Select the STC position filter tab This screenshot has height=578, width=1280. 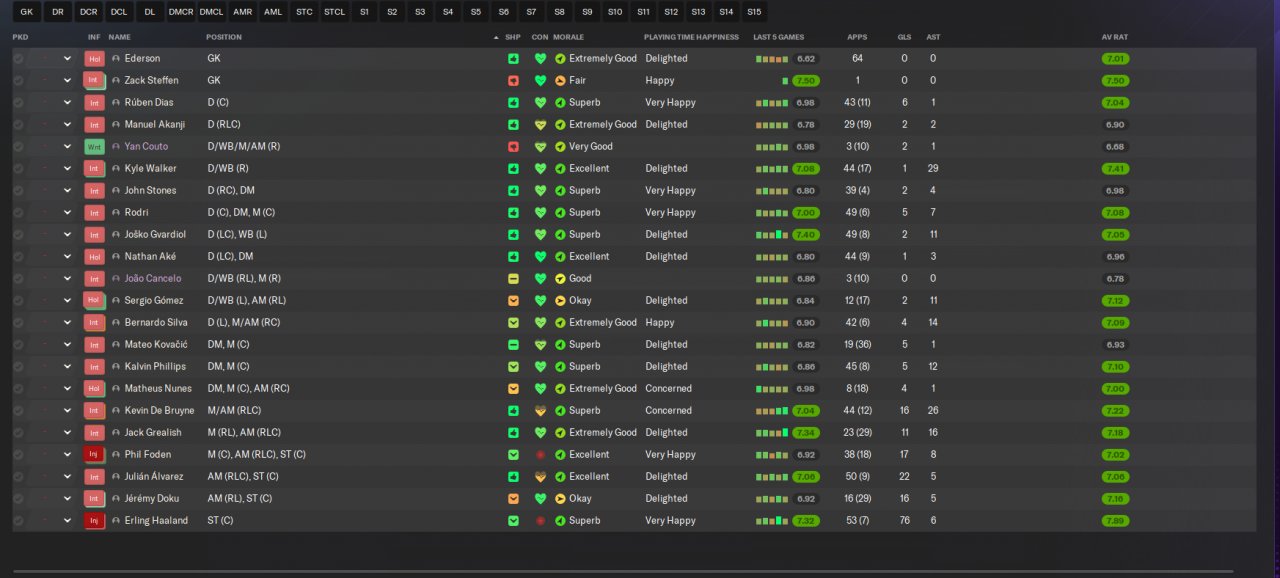304,12
